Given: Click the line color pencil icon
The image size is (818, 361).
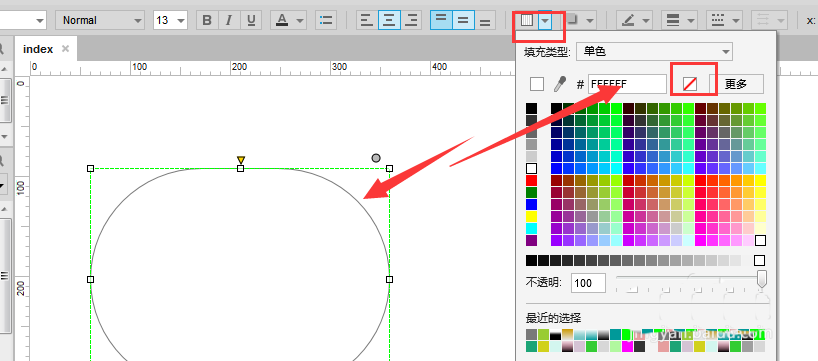Looking at the screenshot, I should pos(629,20).
